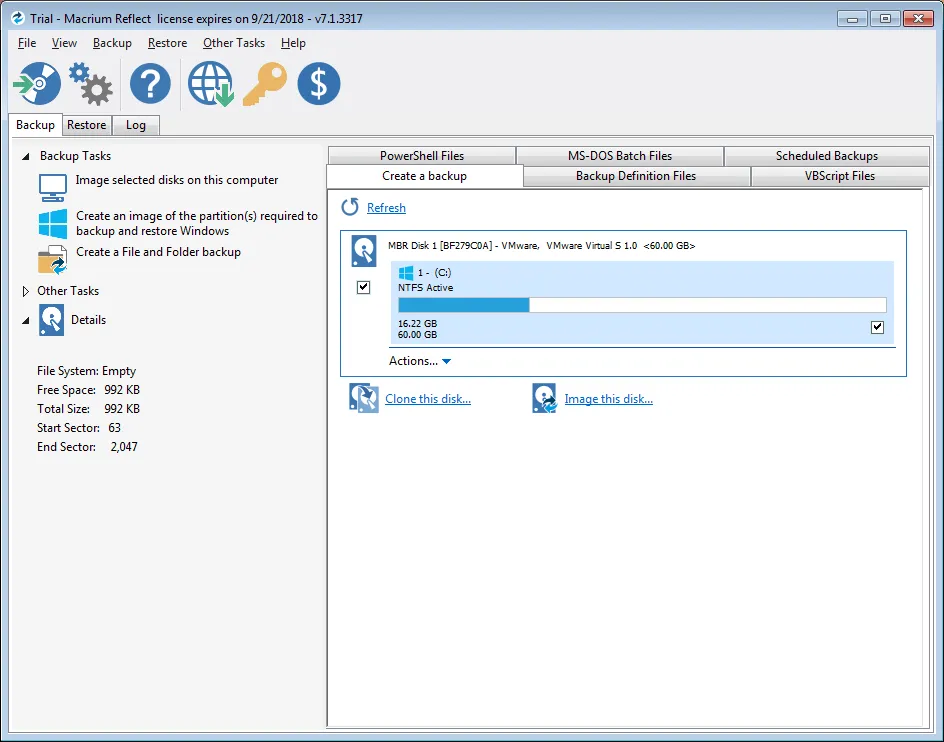The width and height of the screenshot is (944, 742).
Task: Click the Details disk icon in sidebar
Action: (x=52, y=320)
